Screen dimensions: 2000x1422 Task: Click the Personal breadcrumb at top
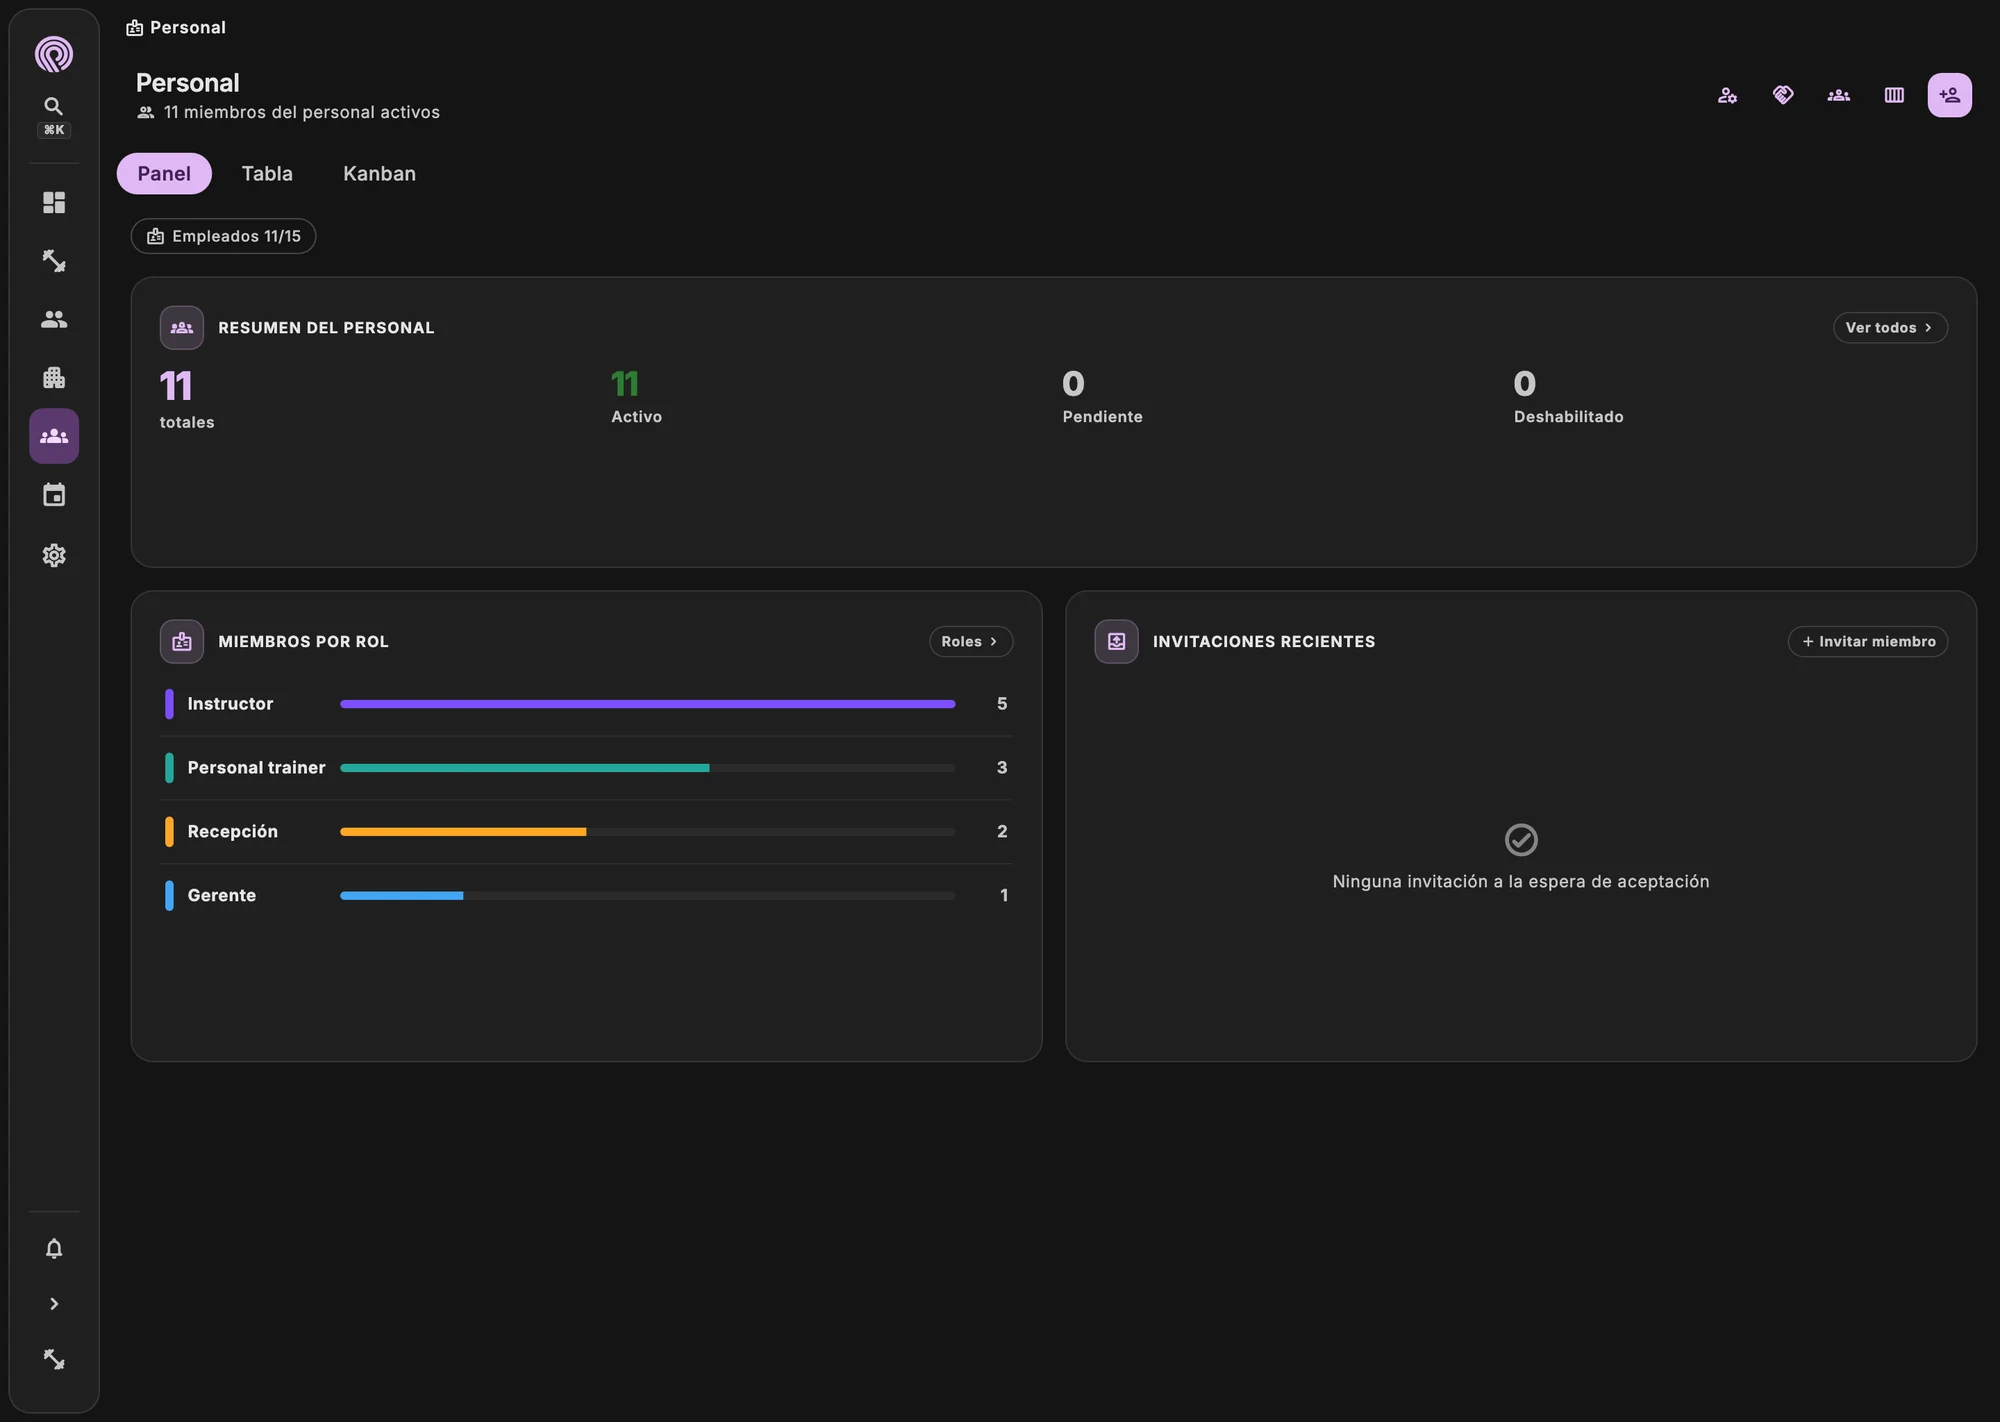176,28
